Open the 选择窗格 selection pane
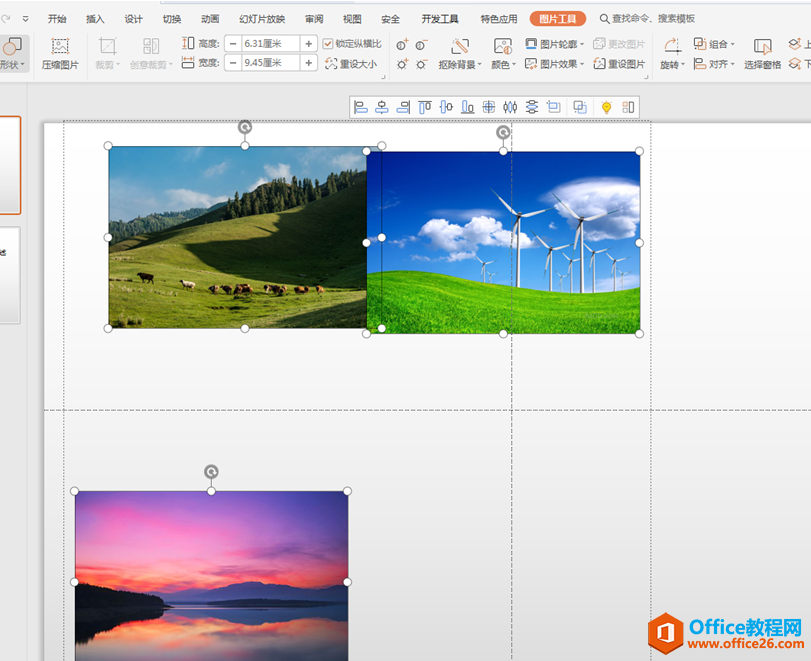Screen dimensions: 811x661 click(763, 54)
